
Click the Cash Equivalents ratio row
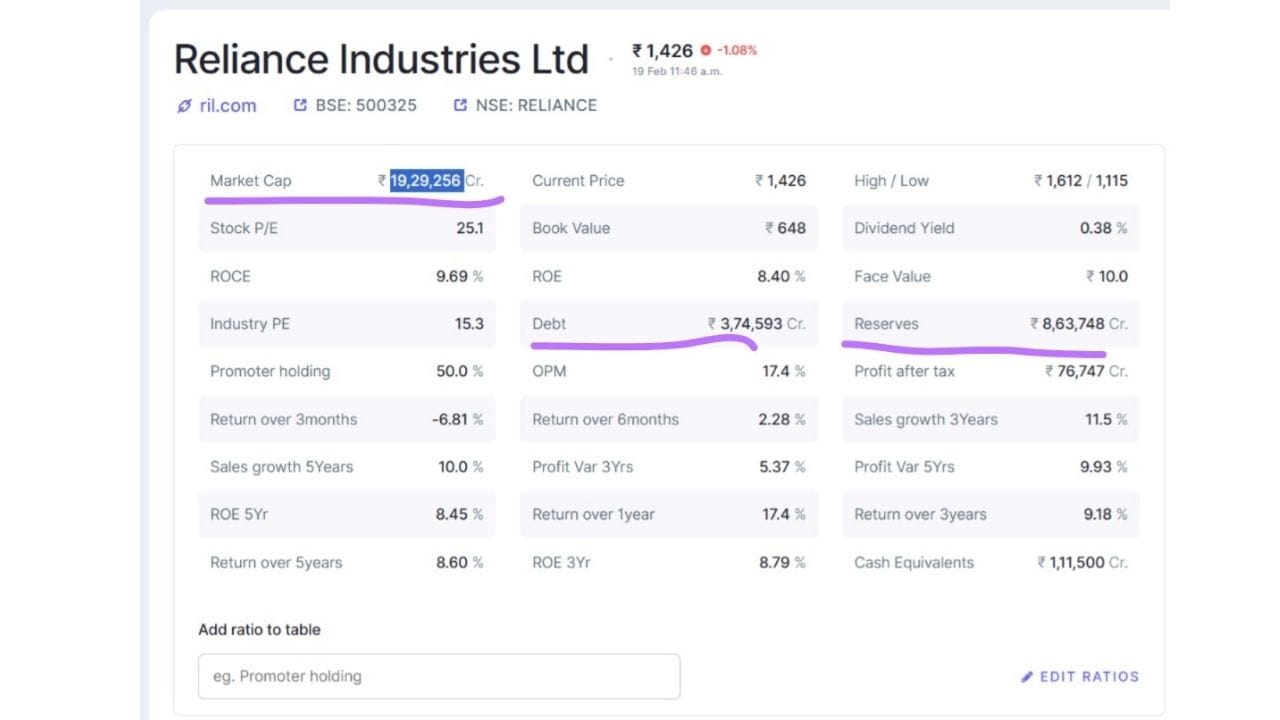(990, 563)
